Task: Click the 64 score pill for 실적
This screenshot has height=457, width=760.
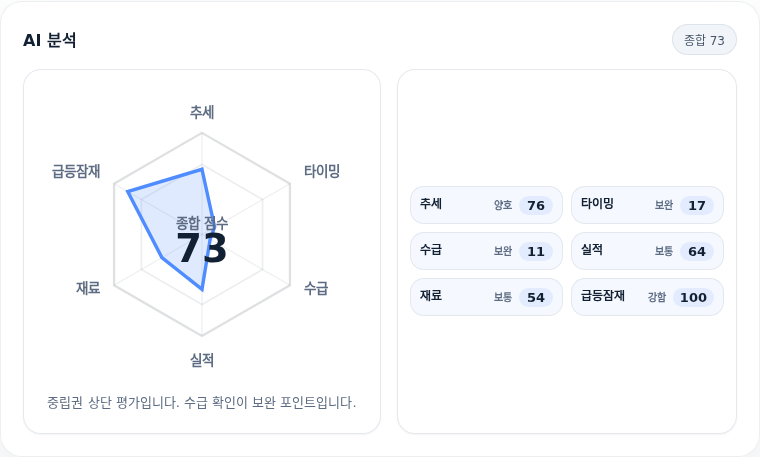Action: (697, 252)
